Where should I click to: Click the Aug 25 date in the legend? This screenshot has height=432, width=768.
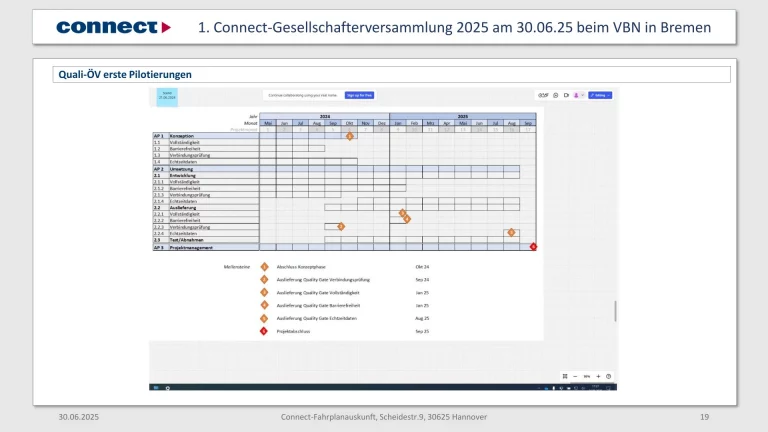[x=422, y=318]
